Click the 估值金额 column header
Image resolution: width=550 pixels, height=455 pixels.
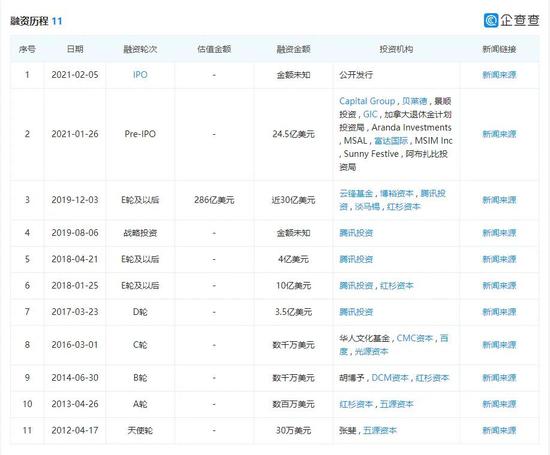[214, 49]
